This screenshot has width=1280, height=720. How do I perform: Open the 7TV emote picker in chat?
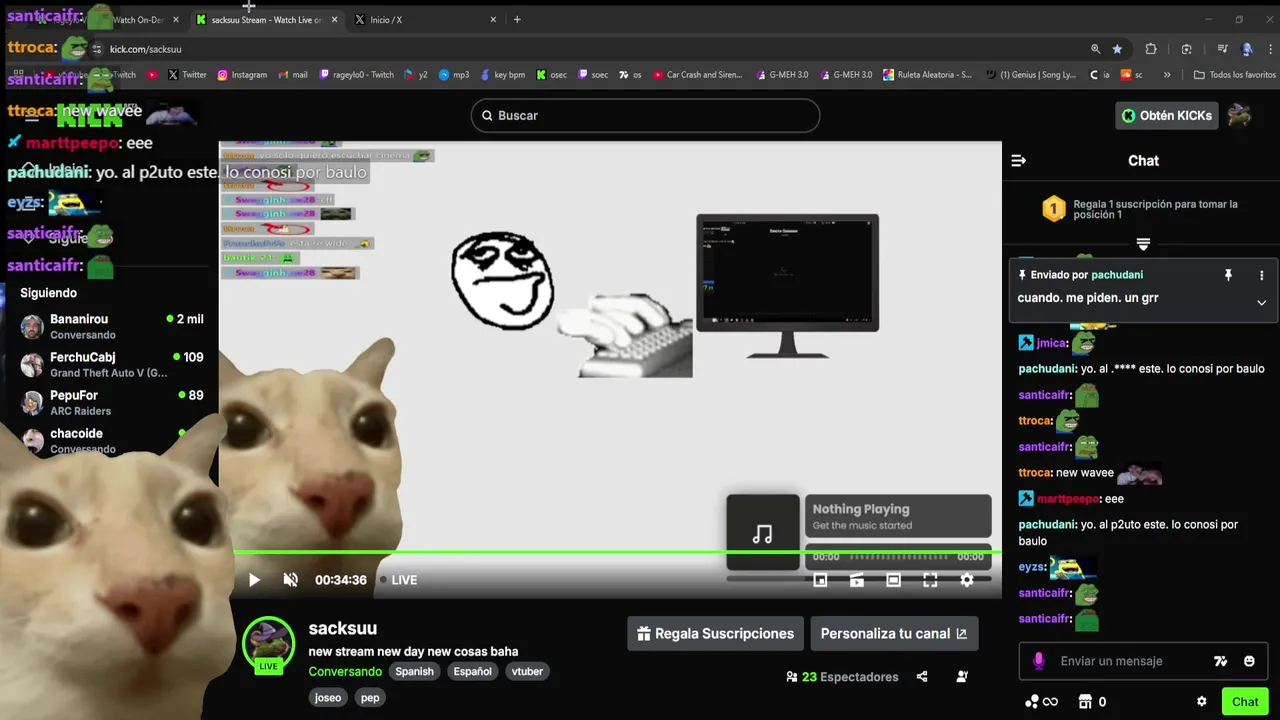click(x=1220, y=661)
